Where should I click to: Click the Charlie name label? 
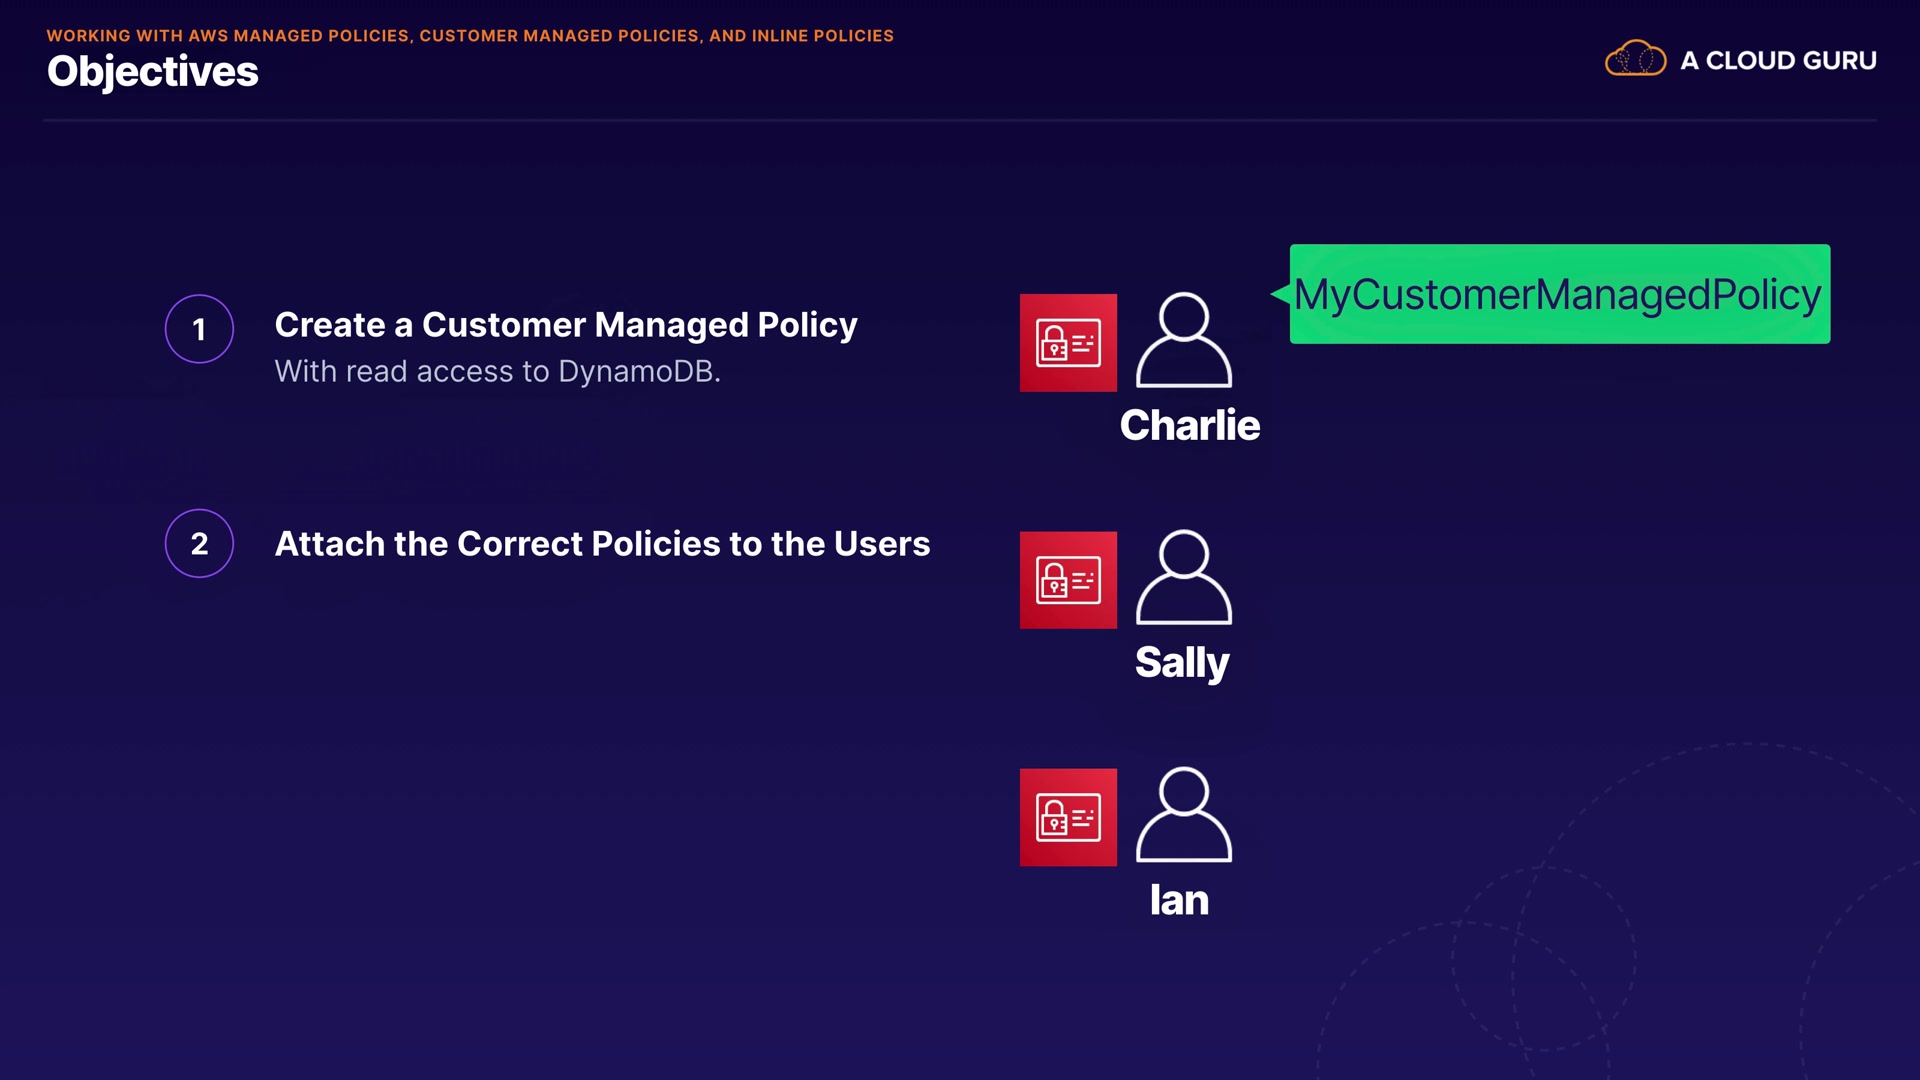(x=1189, y=425)
